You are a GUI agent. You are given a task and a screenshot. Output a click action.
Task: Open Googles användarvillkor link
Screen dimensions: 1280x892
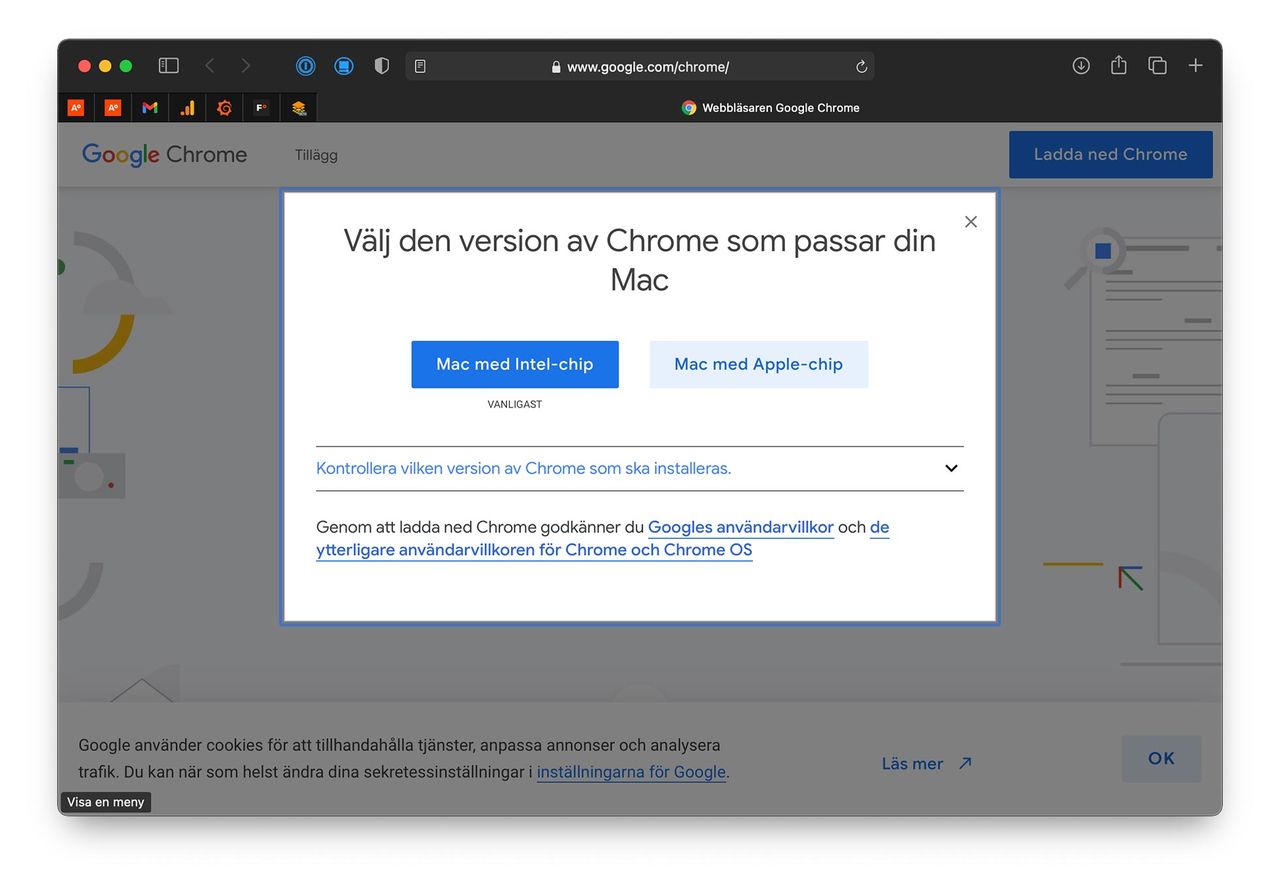(x=741, y=527)
